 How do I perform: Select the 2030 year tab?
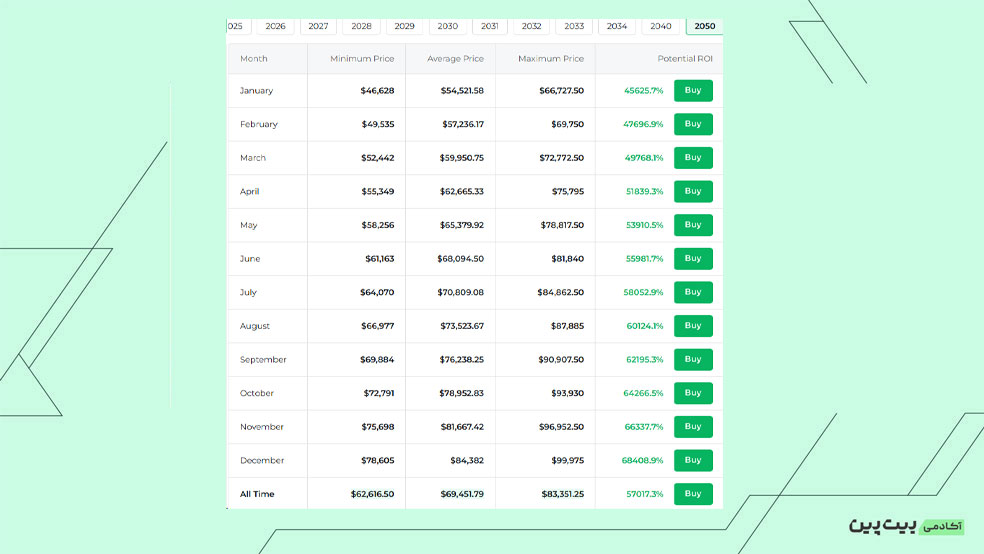click(447, 26)
